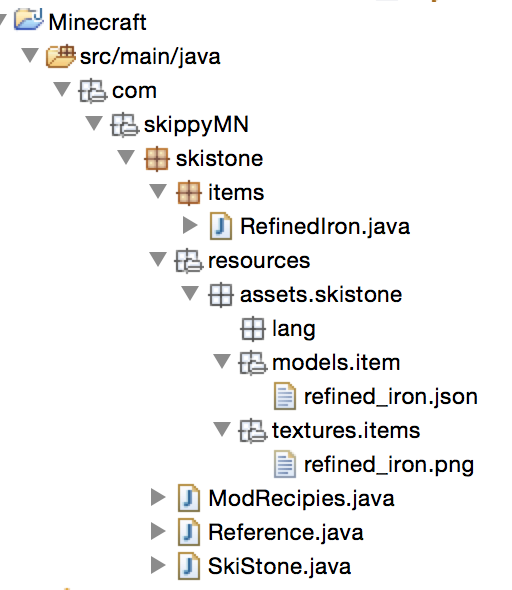
Task: Collapse the models.item package arrow
Action: (x=222, y=361)
